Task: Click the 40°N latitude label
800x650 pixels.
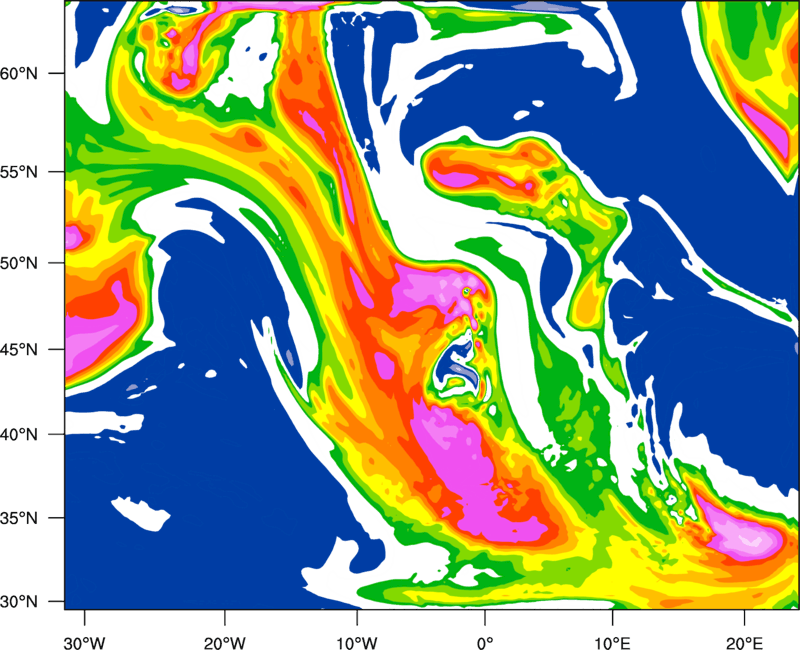Action: click(19, 435)
